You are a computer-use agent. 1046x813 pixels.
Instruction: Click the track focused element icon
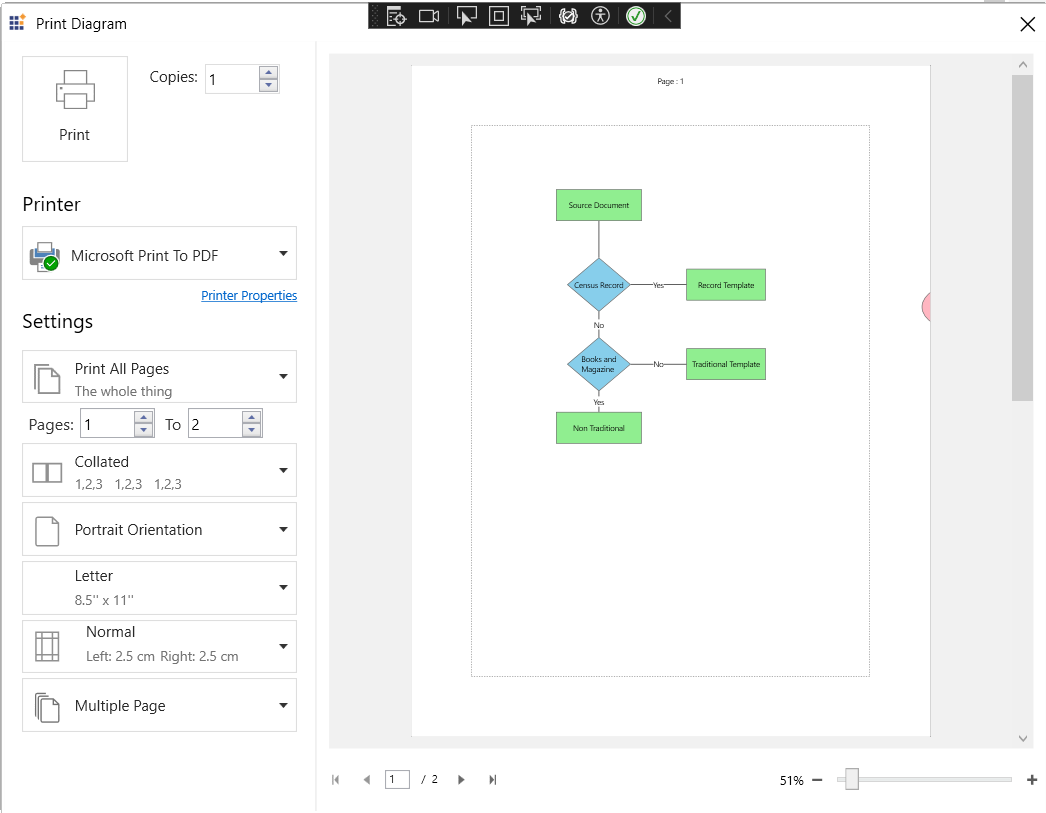pyautogui.click(x=531, y=16)
